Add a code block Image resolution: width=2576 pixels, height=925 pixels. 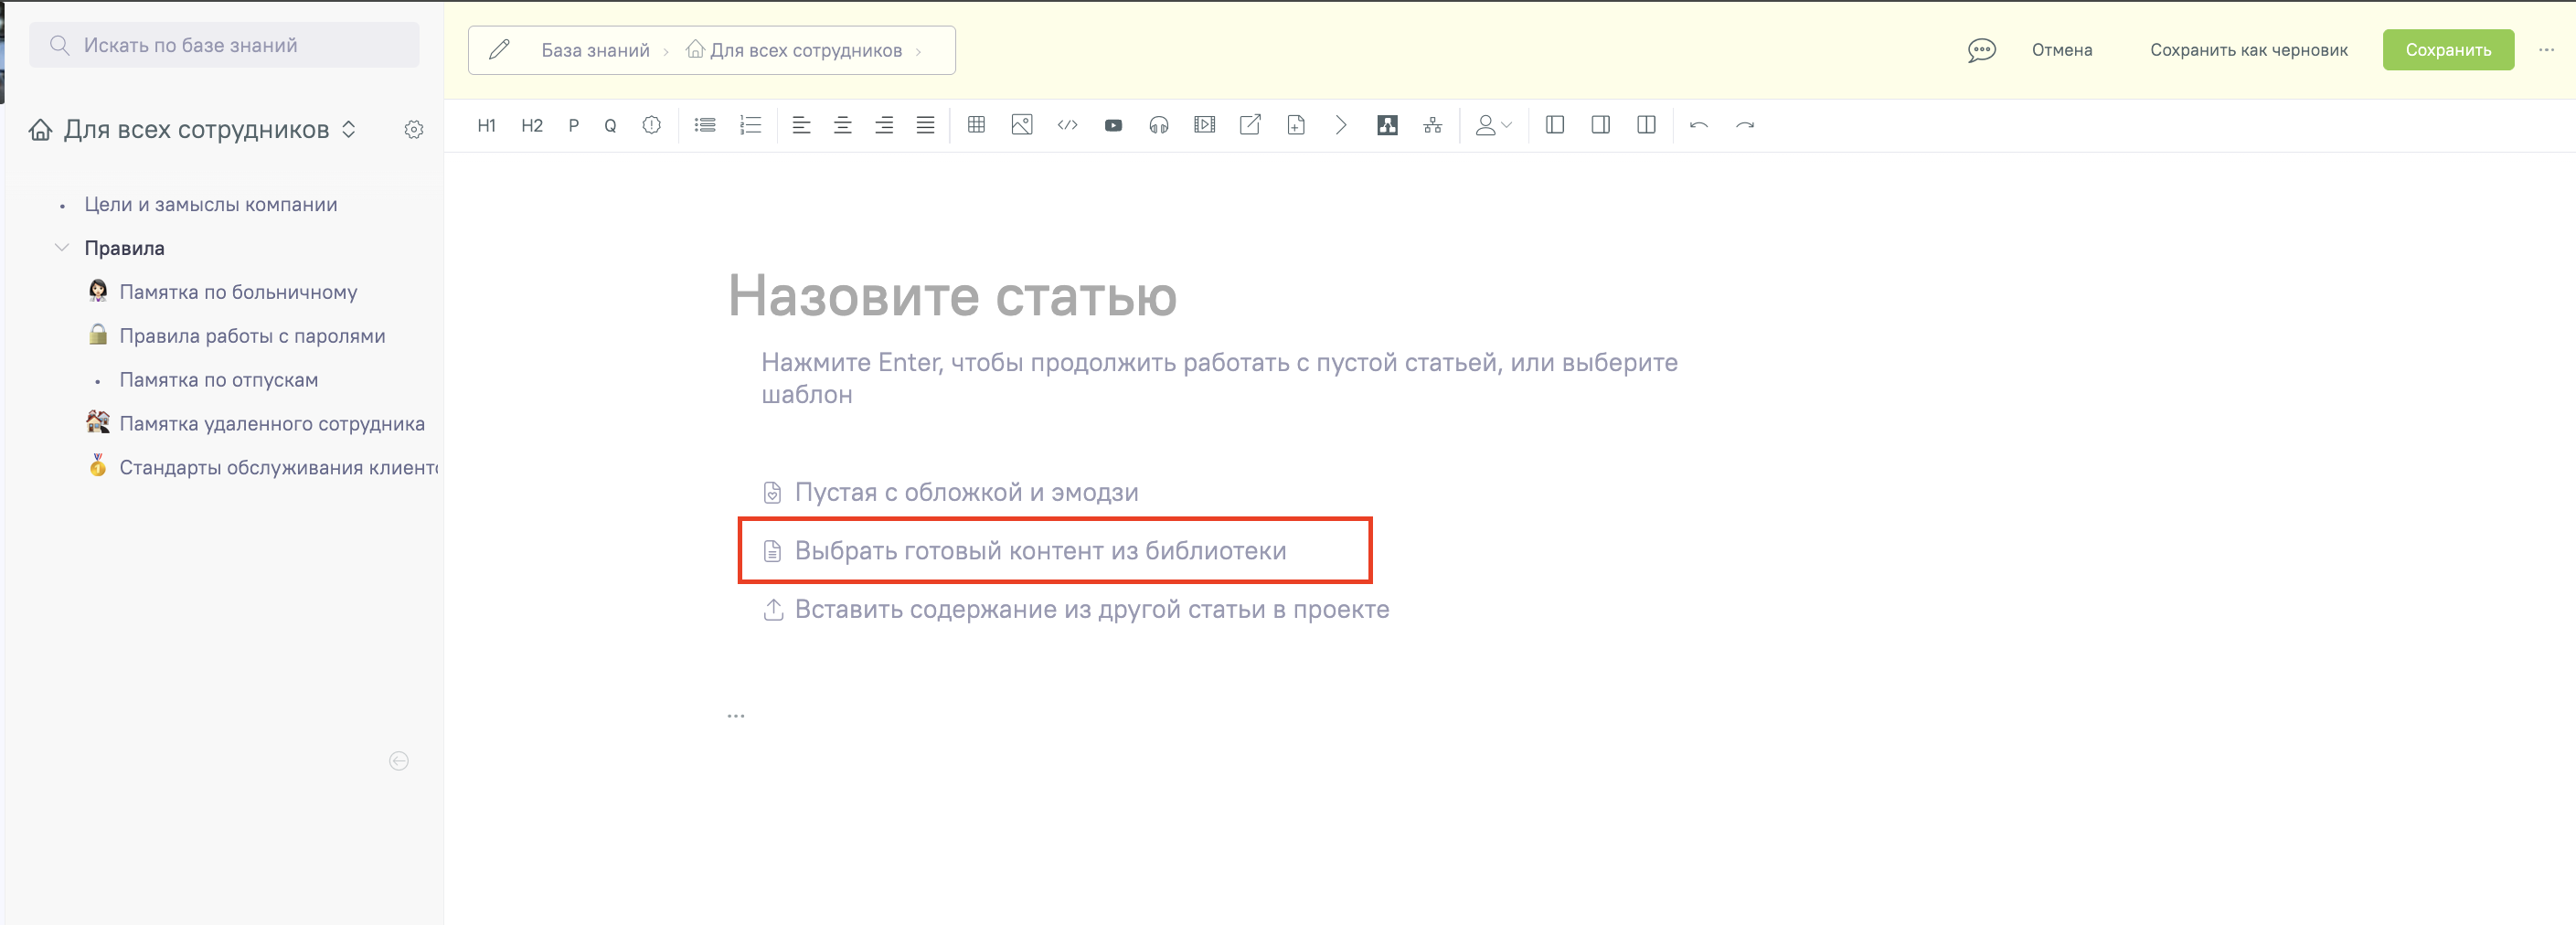click(x=1066, y=125)
